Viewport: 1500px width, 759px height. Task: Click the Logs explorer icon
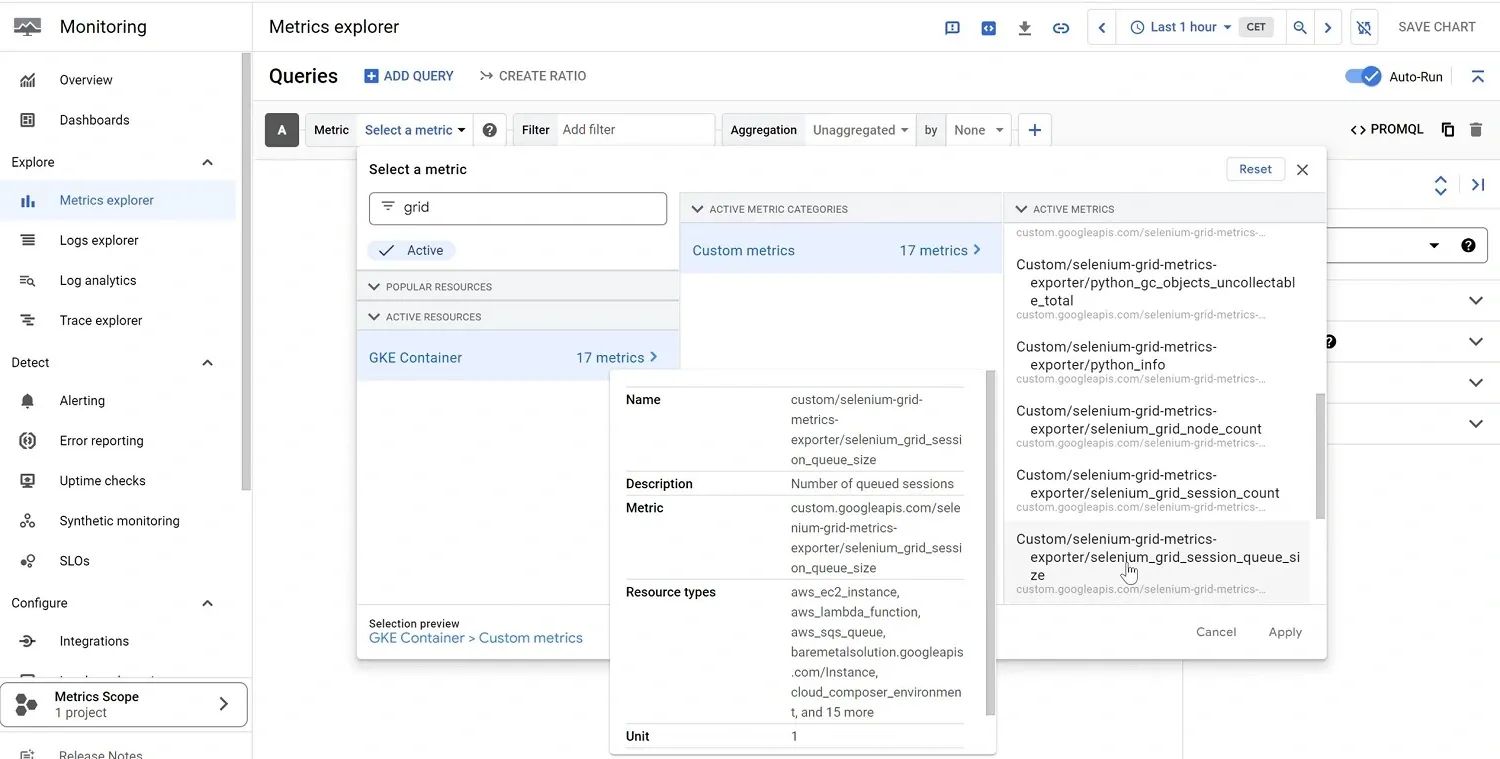pos(28,240)
